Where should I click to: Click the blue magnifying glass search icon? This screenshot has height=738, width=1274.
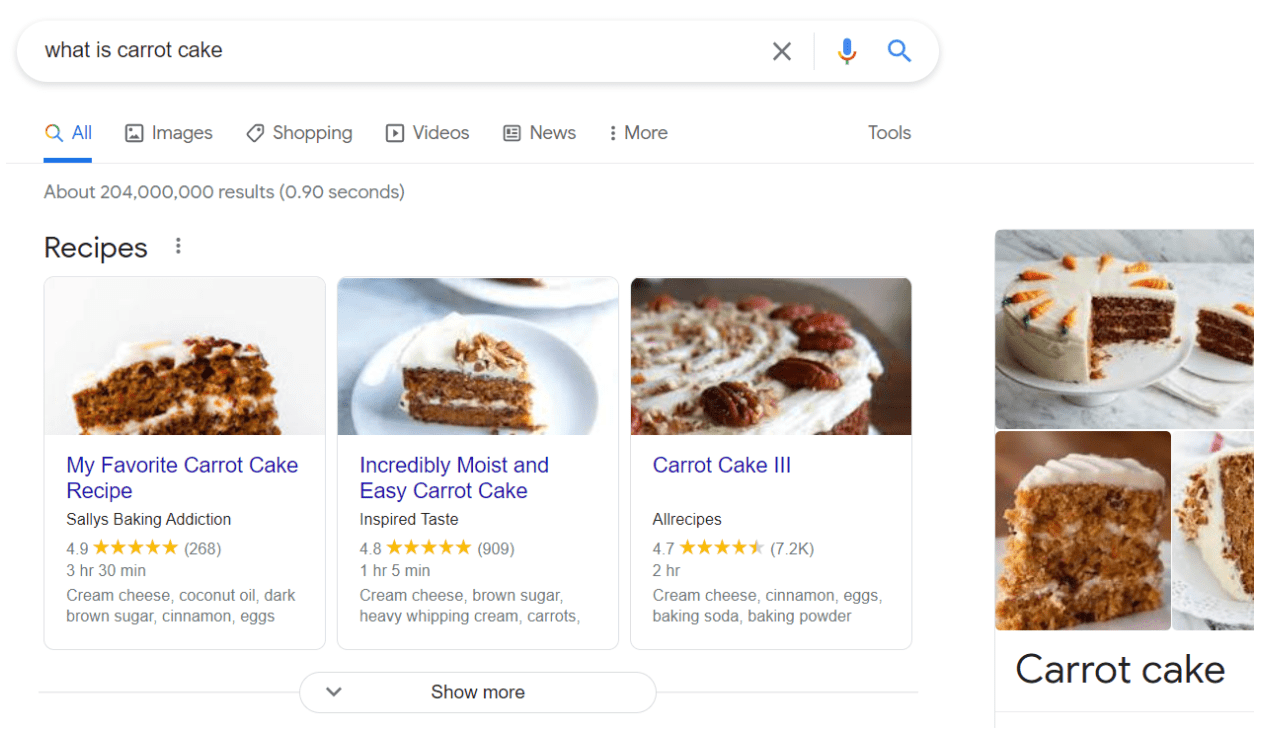(x=899, y=51)
